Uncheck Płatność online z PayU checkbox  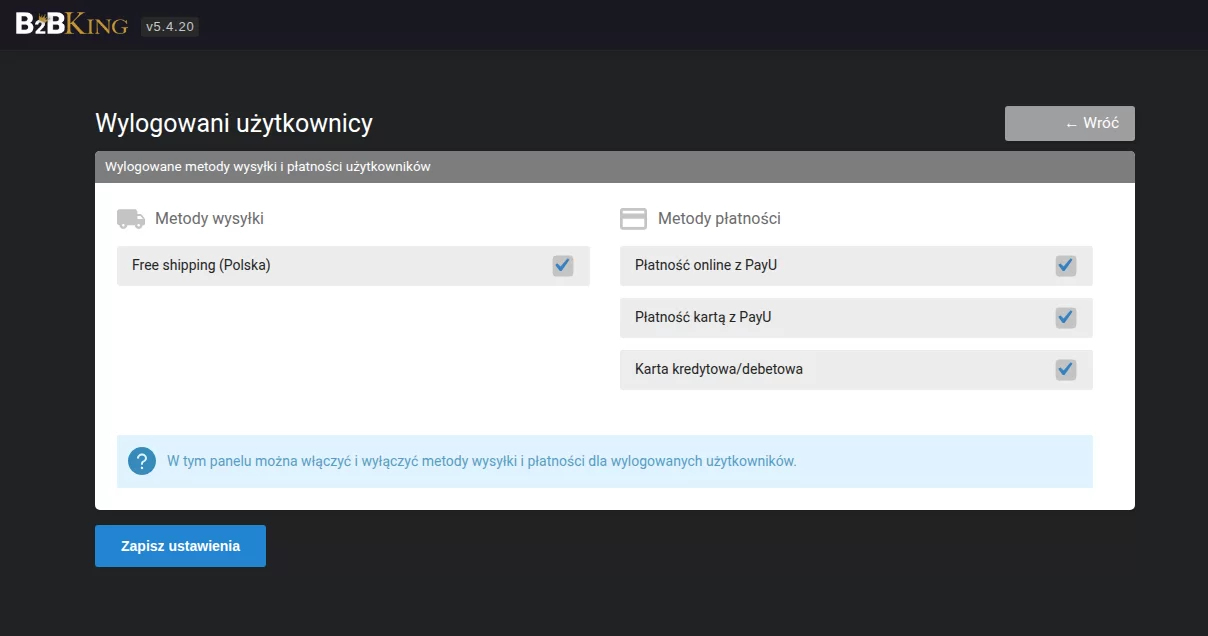1066,266
